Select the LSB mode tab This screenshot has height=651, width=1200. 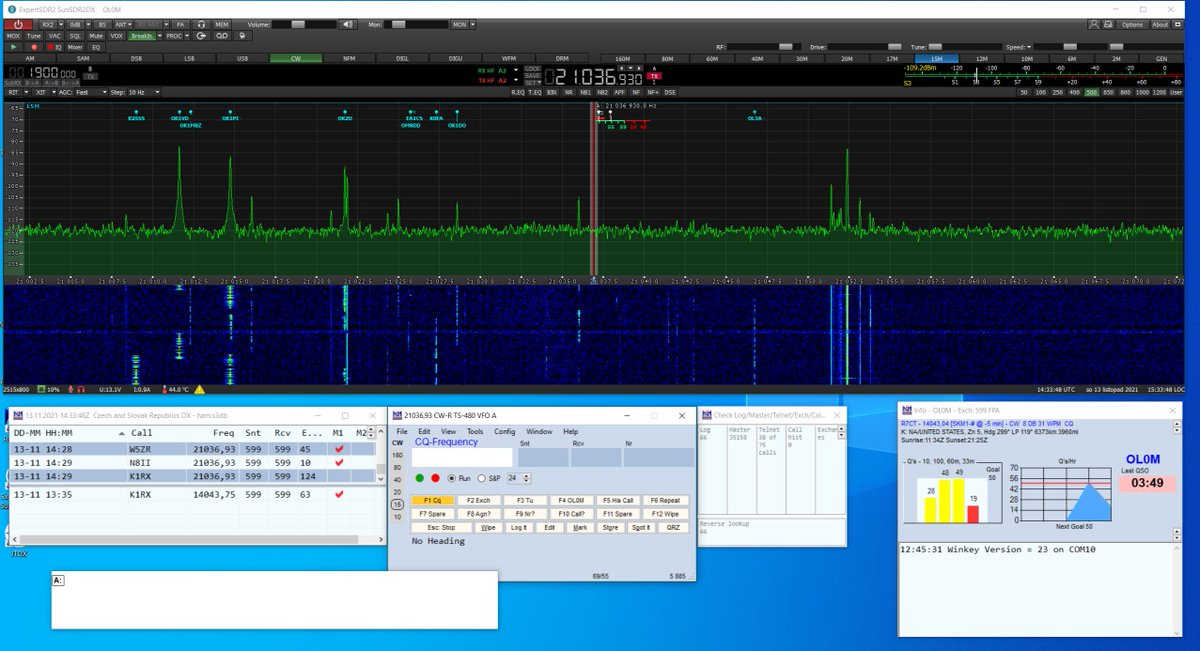189,58
